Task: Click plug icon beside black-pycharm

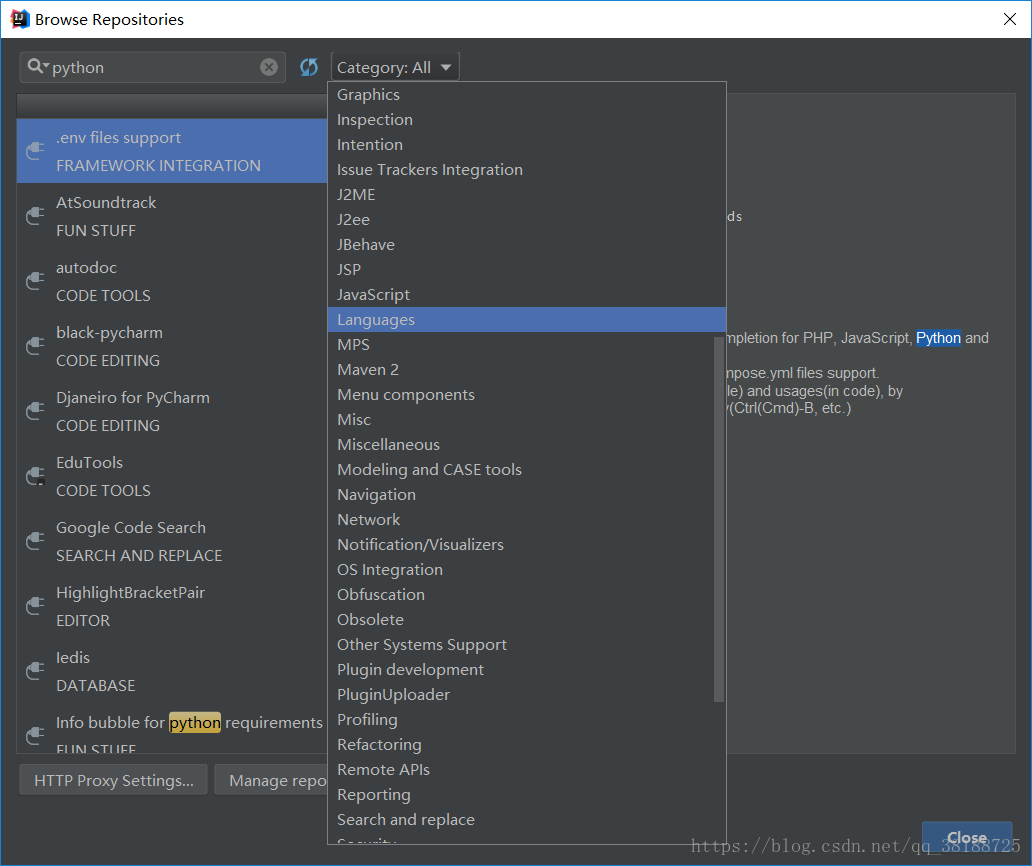Action: pos(35,346)
